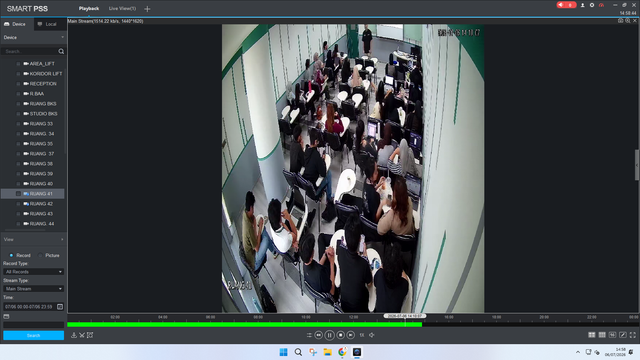This screenshot has width=640, height=360.
Task: Select the Picture radio button
Action: [40, 255]
